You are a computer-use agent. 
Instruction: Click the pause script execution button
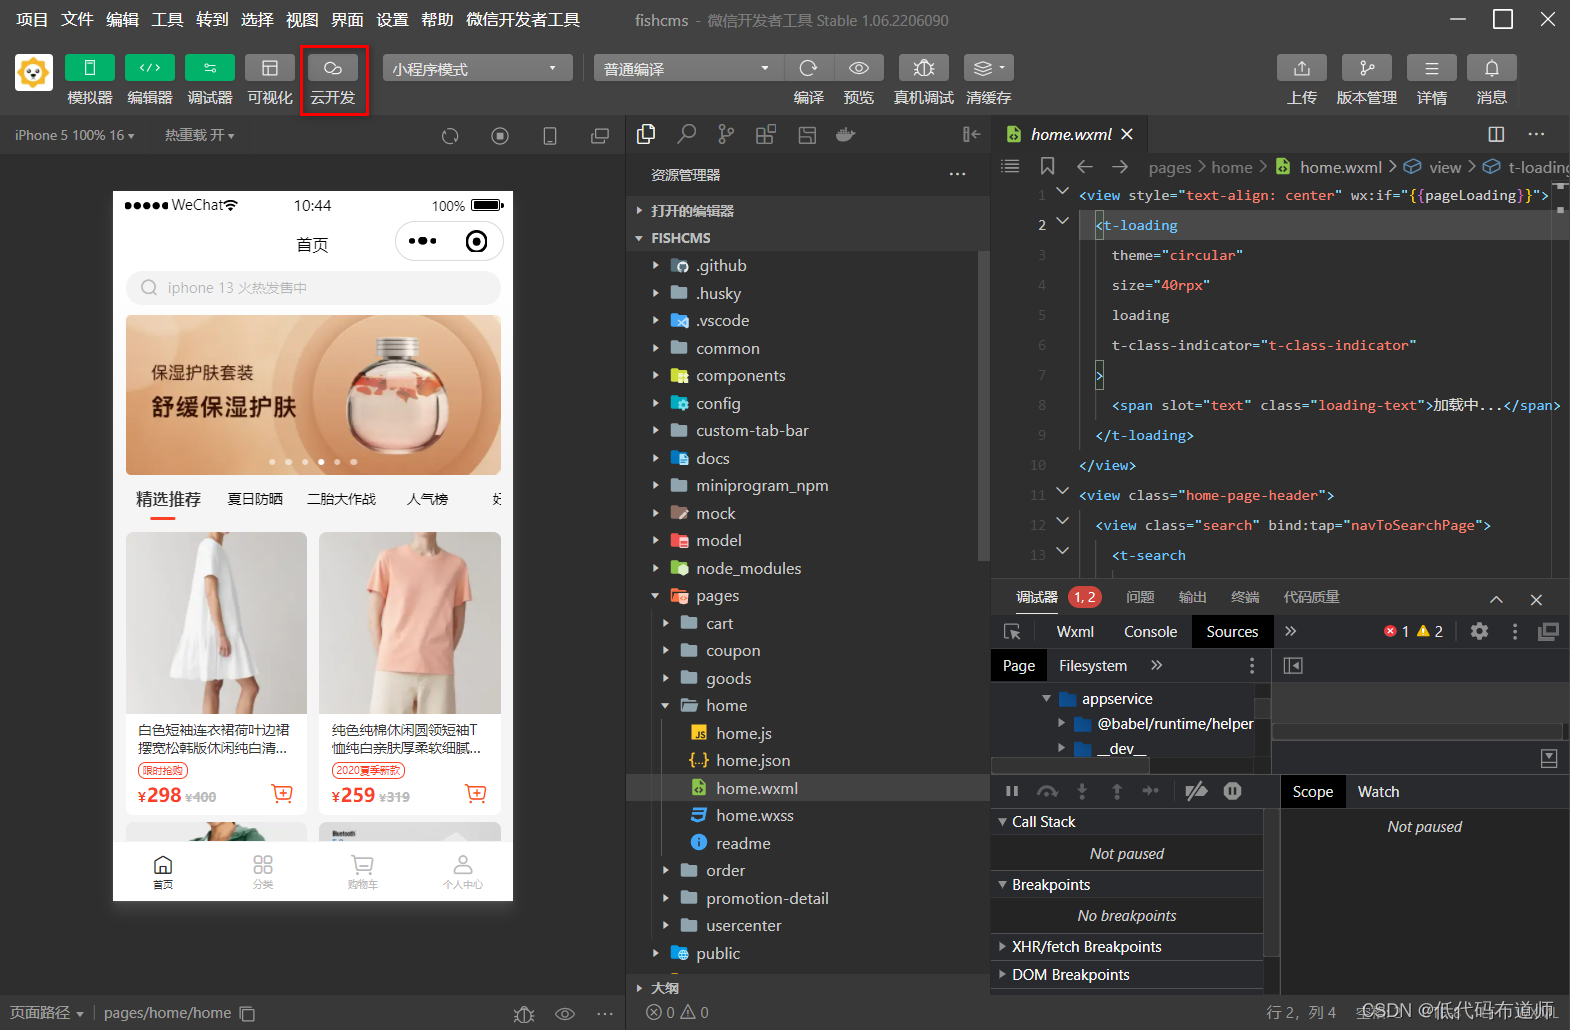[x=1012, y=791]
